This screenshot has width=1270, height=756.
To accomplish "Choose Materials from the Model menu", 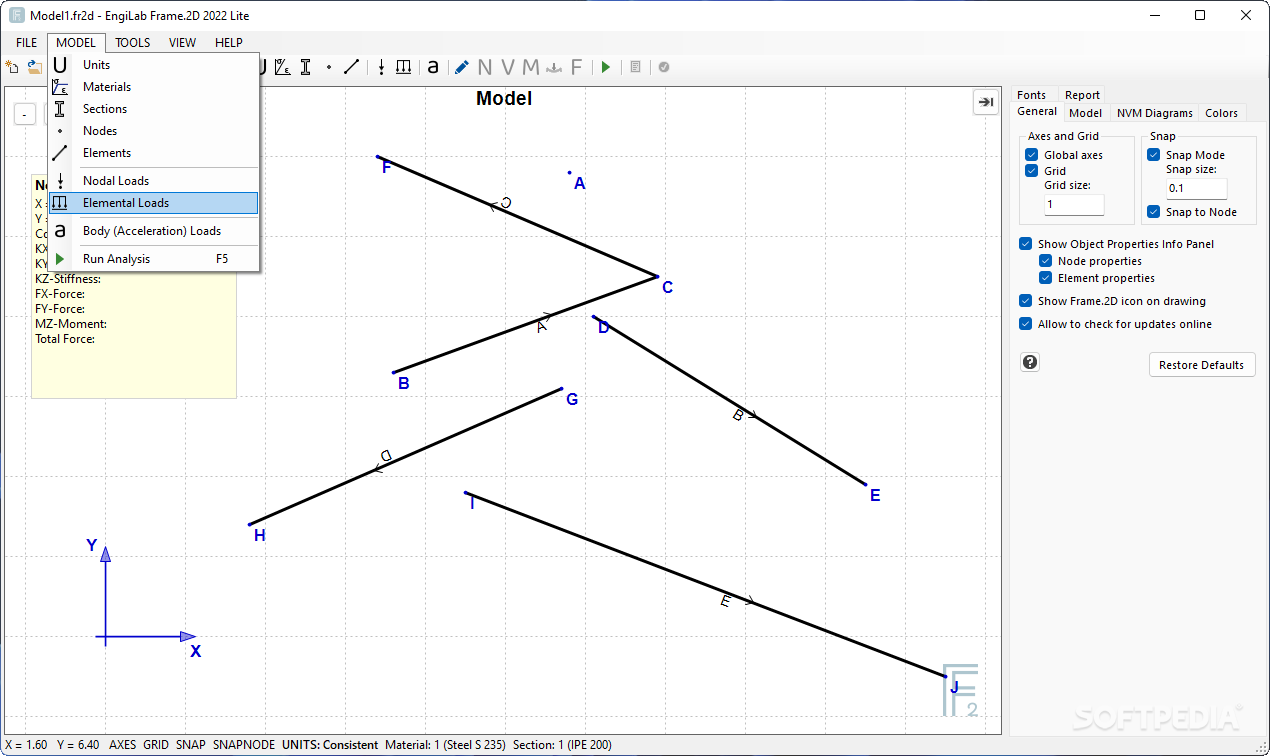I will [154, 87].
